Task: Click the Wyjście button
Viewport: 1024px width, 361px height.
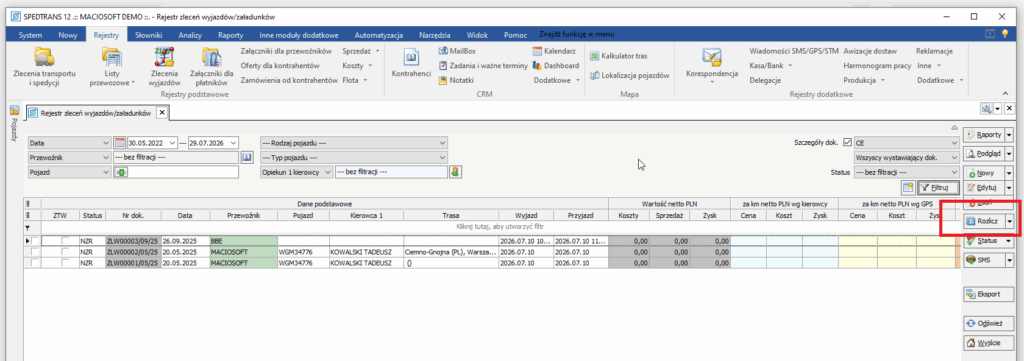Action: [988, 342]
